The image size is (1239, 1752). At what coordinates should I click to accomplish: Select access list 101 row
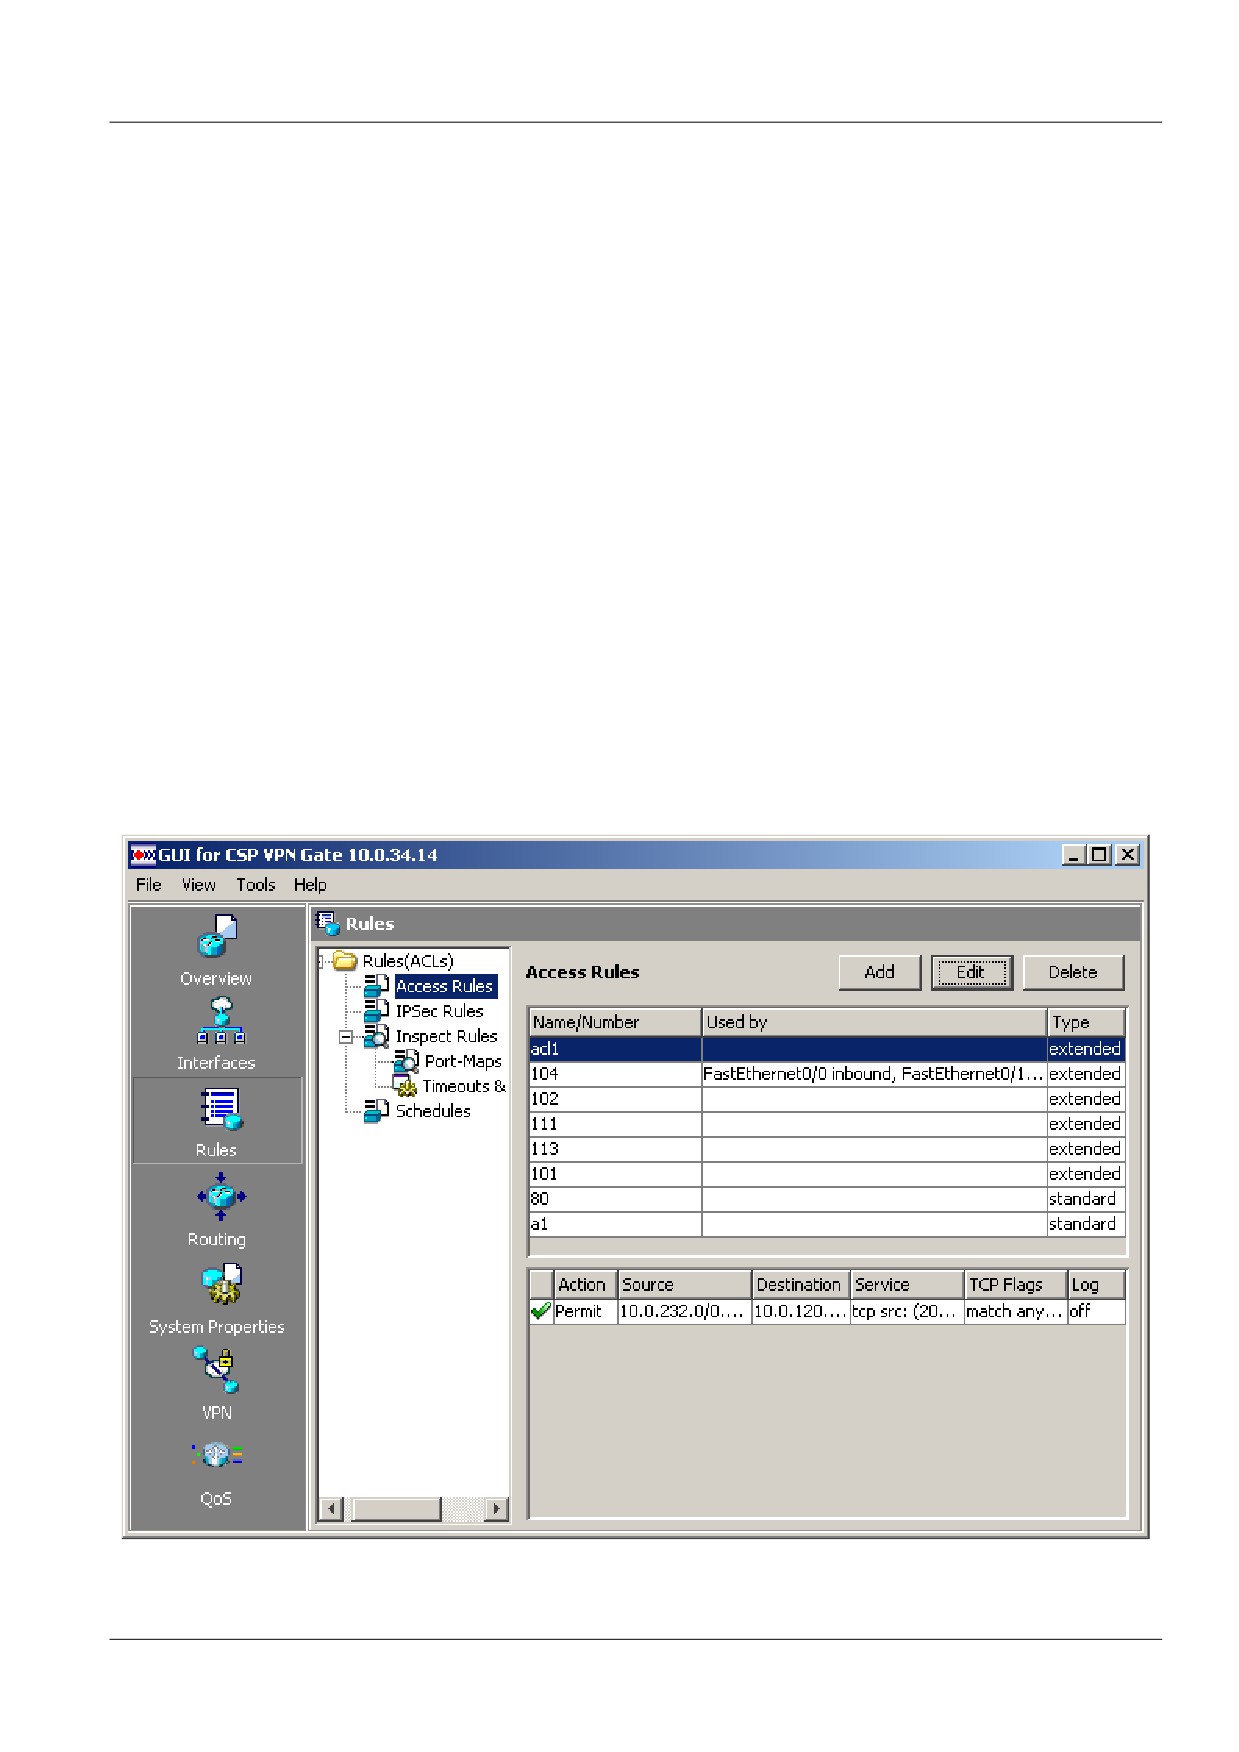tap(827, 1174)
